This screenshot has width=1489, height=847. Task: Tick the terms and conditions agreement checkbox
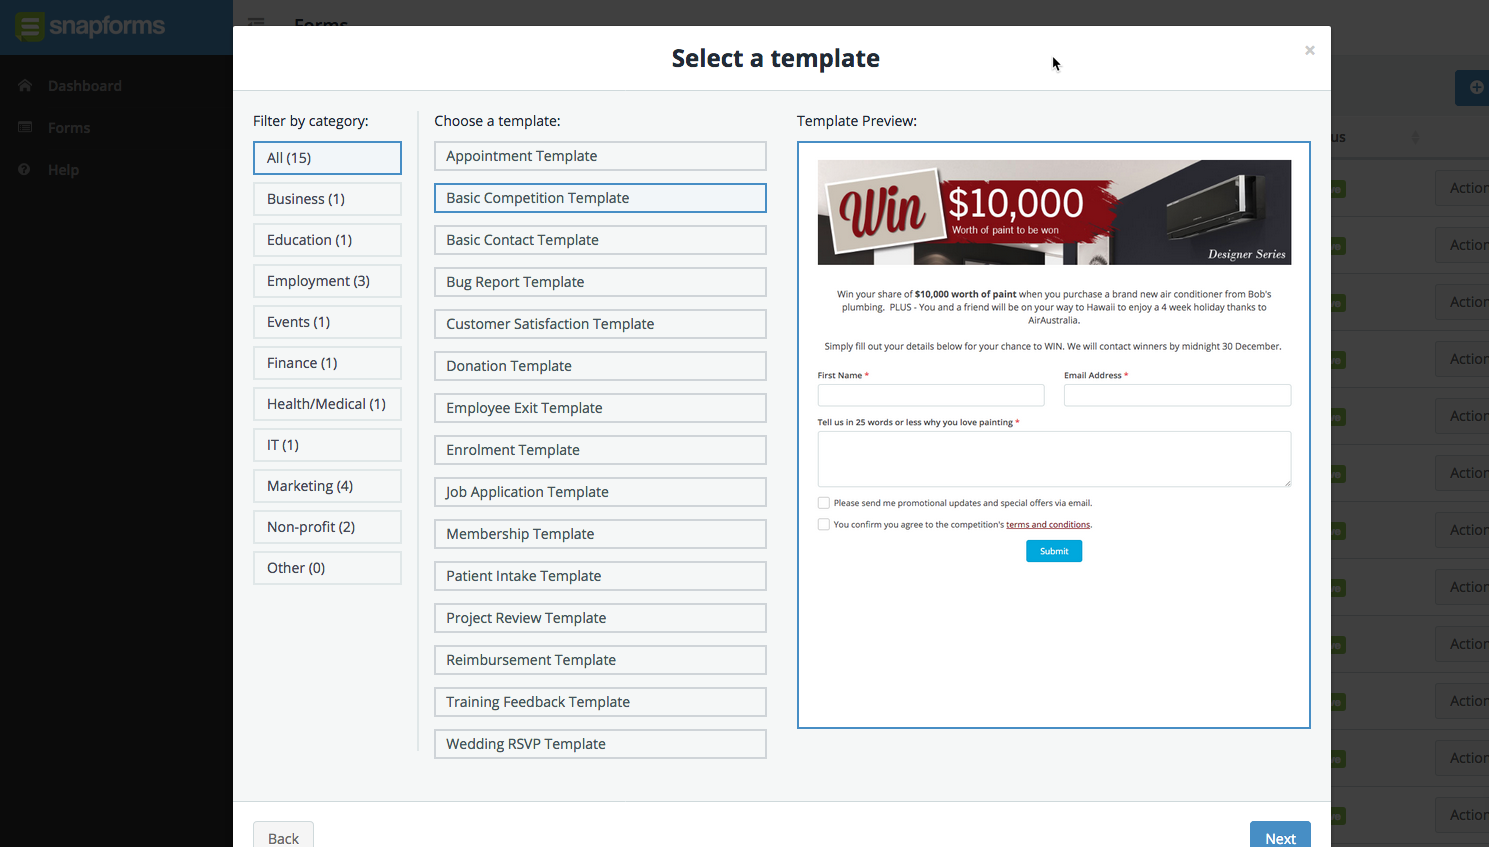[x=823, y=524]
